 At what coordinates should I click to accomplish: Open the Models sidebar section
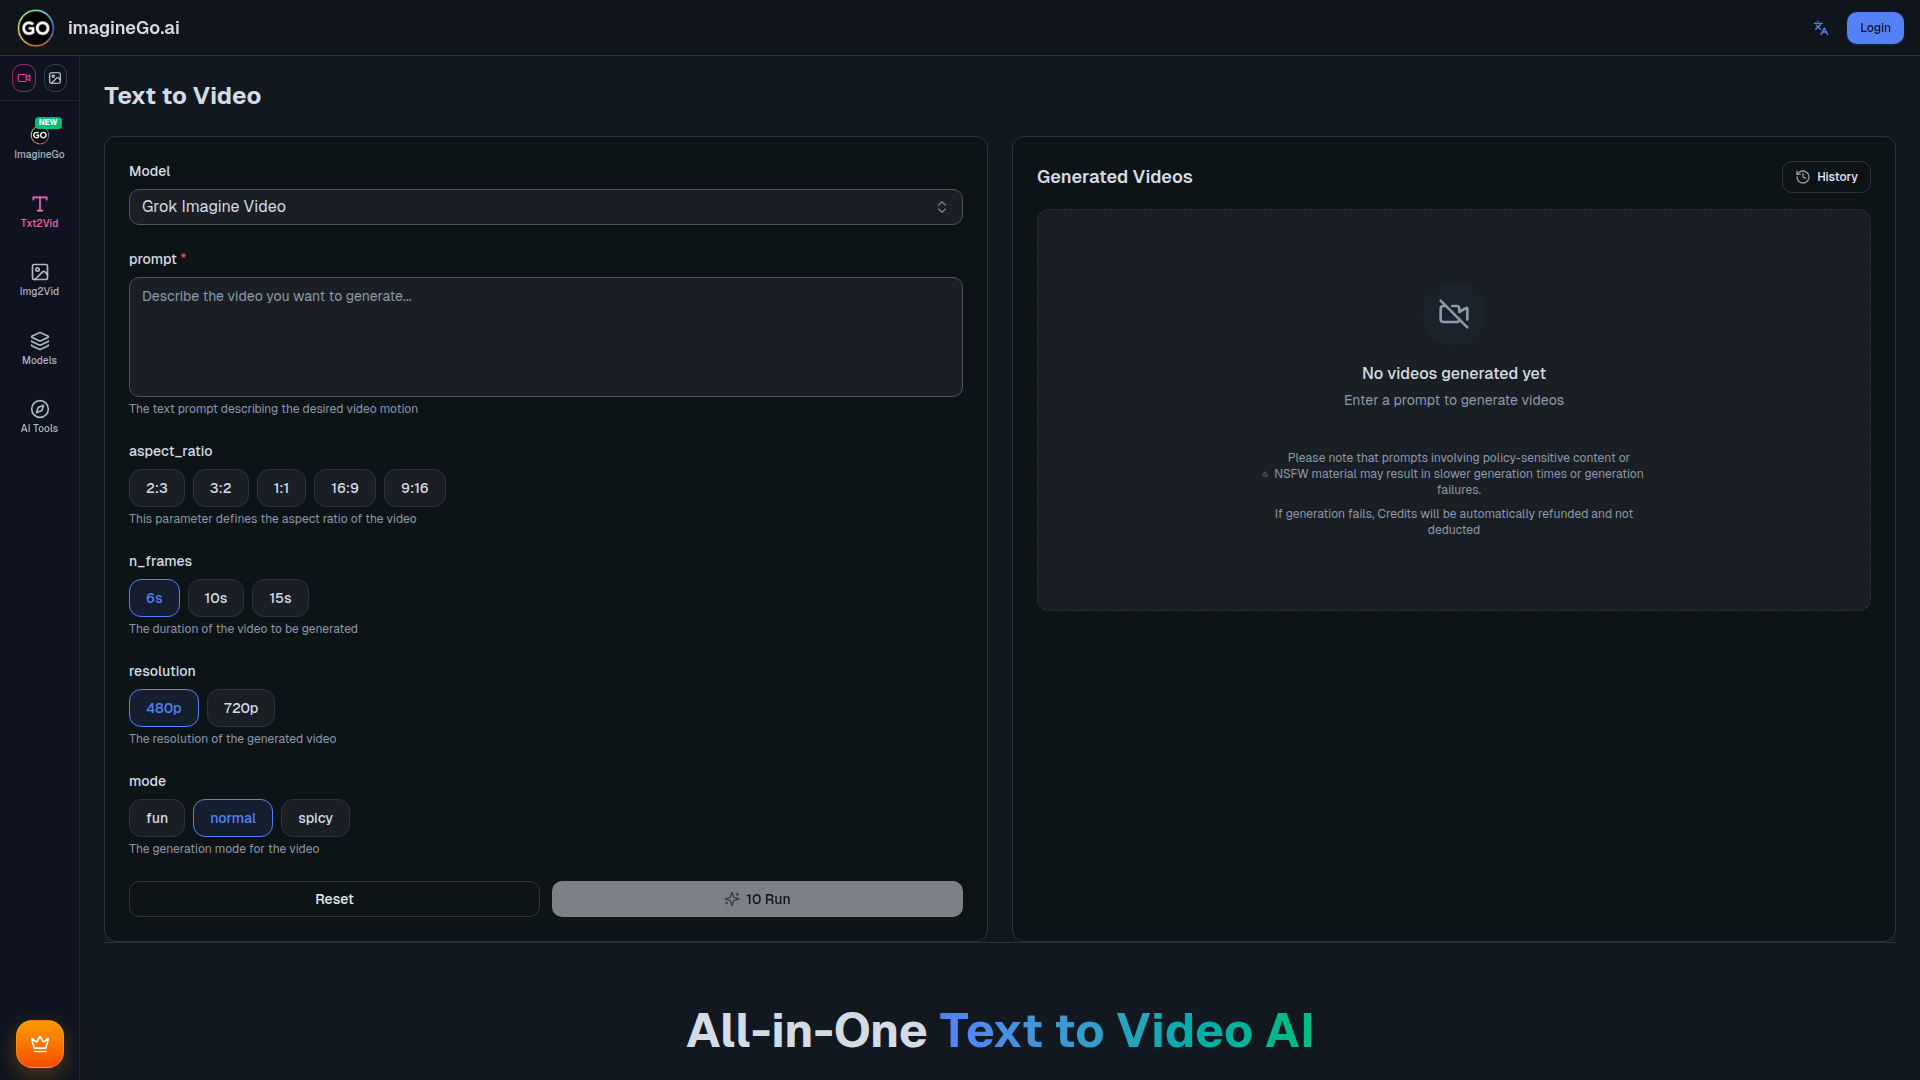click(39, 348)
